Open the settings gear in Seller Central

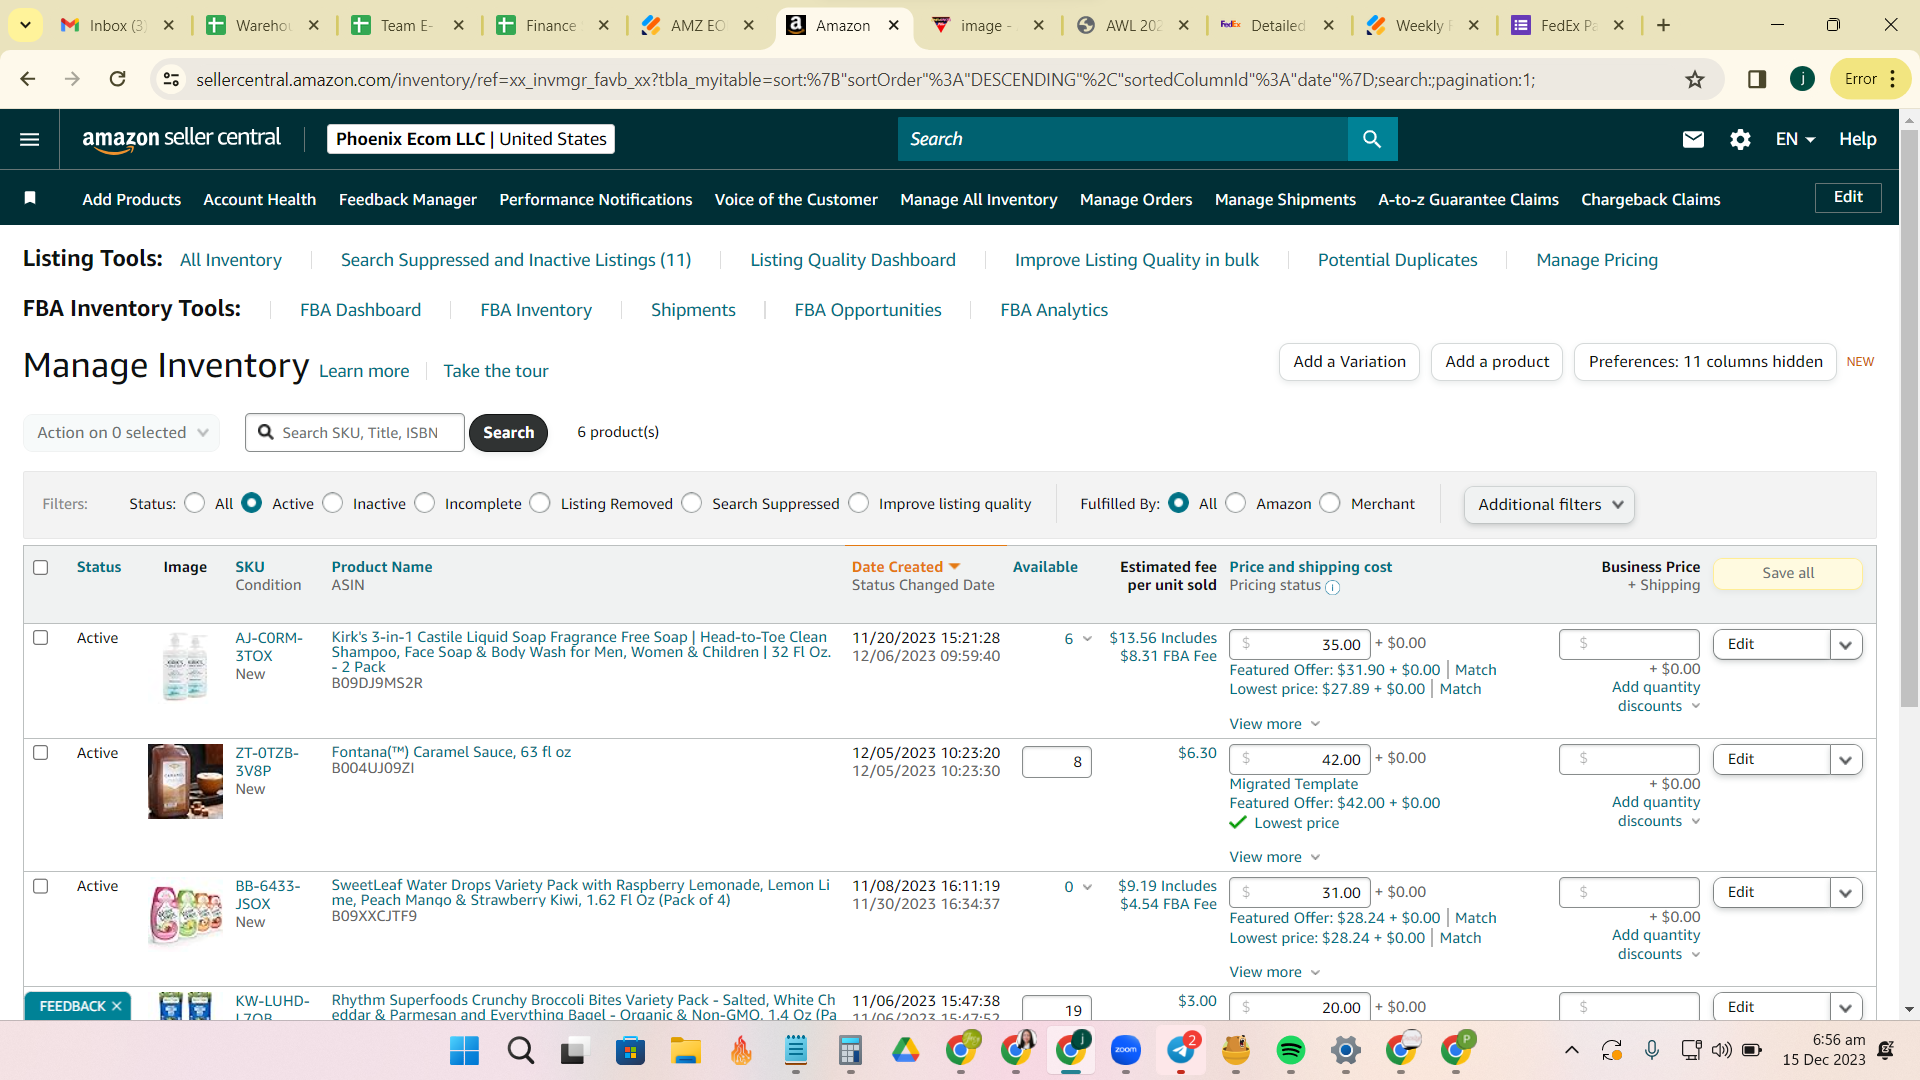[1740, 139]
